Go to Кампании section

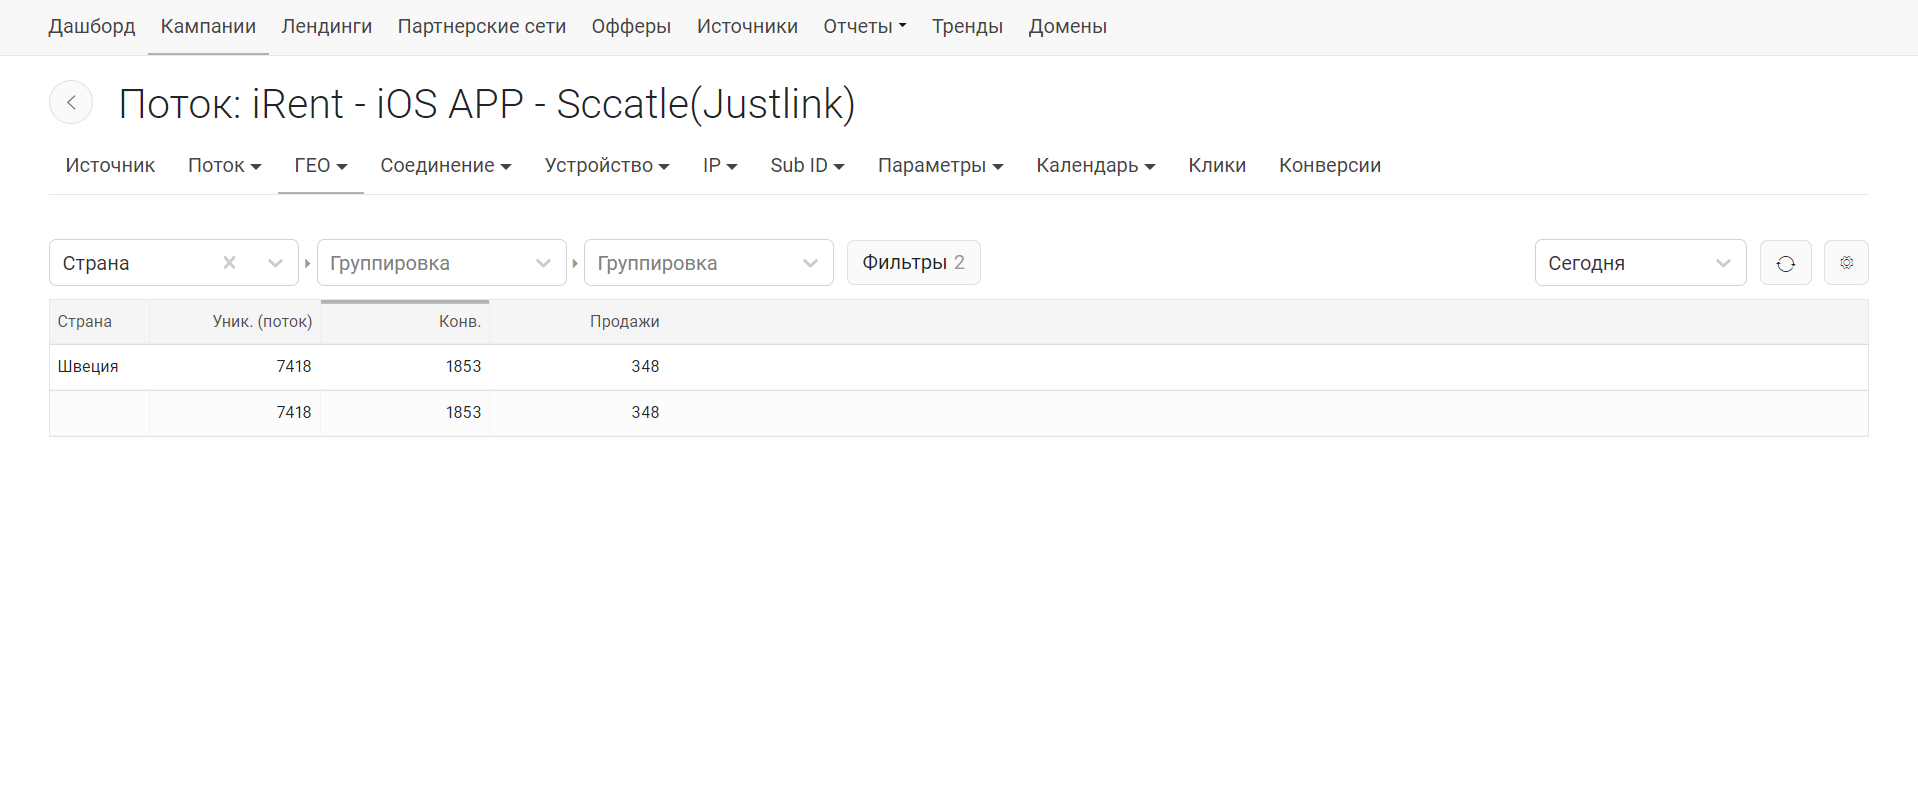[208, 27]
